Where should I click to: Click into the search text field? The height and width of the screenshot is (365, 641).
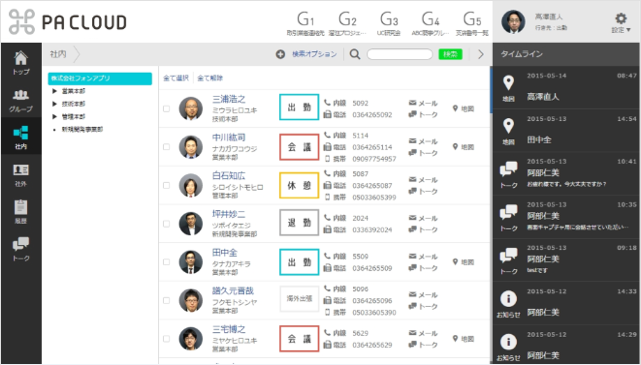click(399, 54)
